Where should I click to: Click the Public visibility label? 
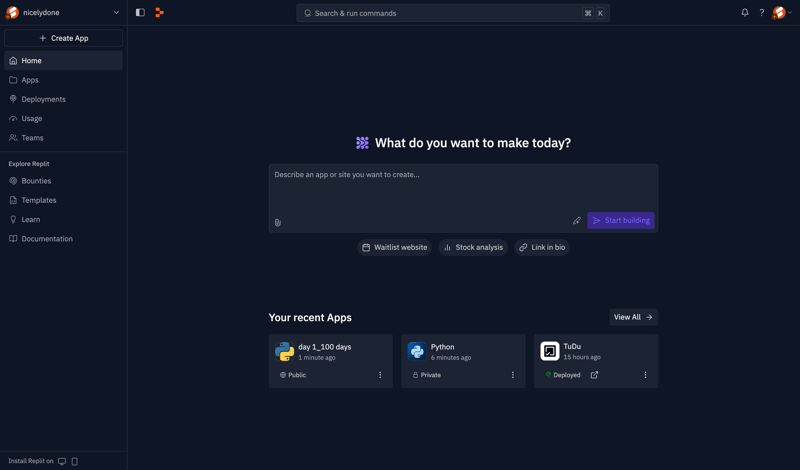[x=293, y=375]
